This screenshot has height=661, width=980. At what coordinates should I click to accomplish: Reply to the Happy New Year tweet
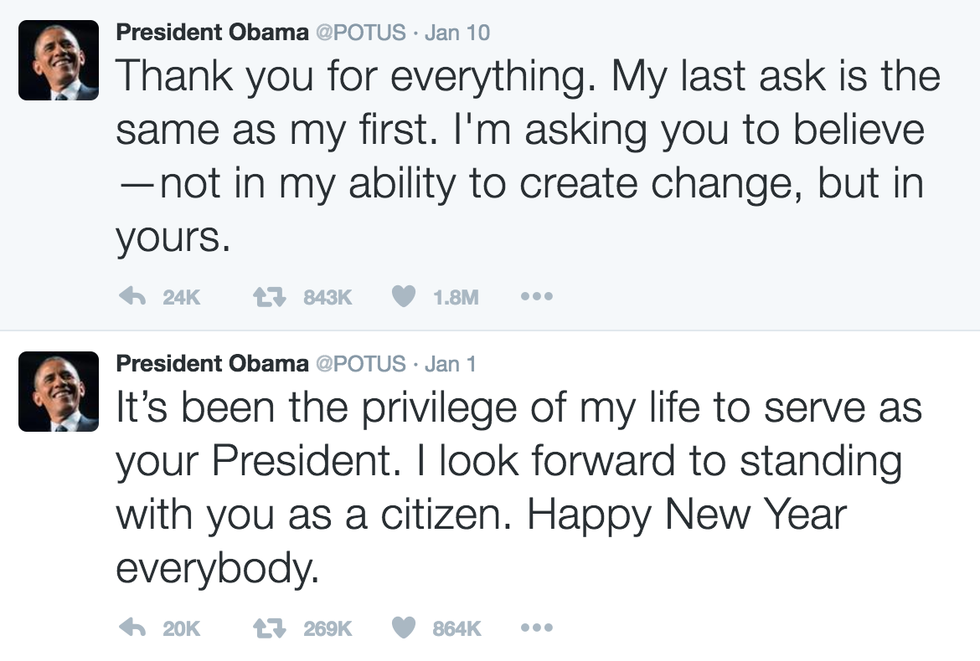[132, 628]
